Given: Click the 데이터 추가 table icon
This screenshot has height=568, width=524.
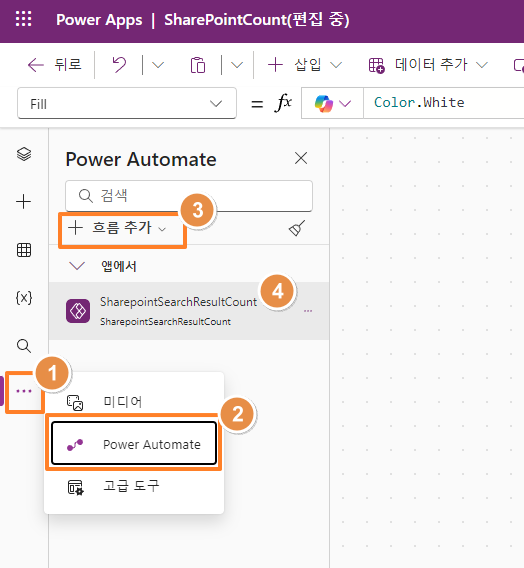Looking at the screenshot, I should click(x=377, y=66).
